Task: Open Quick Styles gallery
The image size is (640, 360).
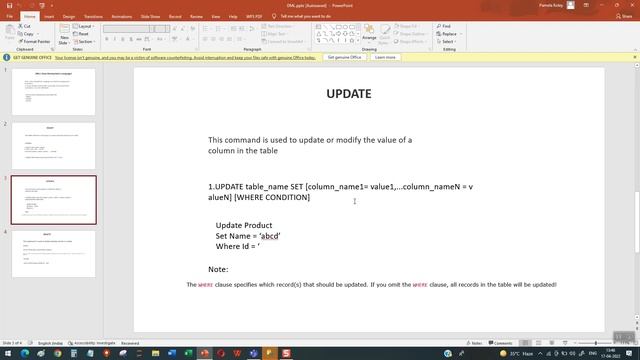Action: point(384,34)
